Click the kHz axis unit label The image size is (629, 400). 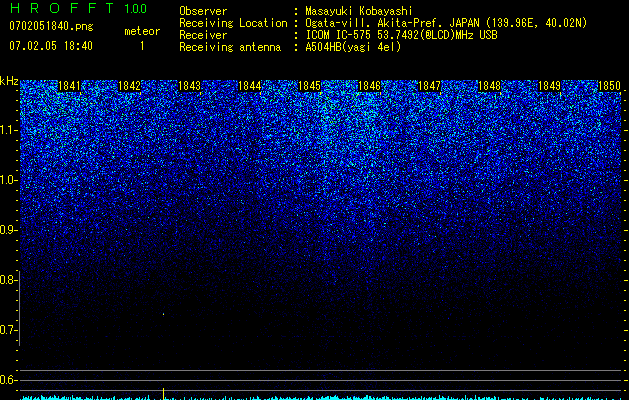[9, 81]
